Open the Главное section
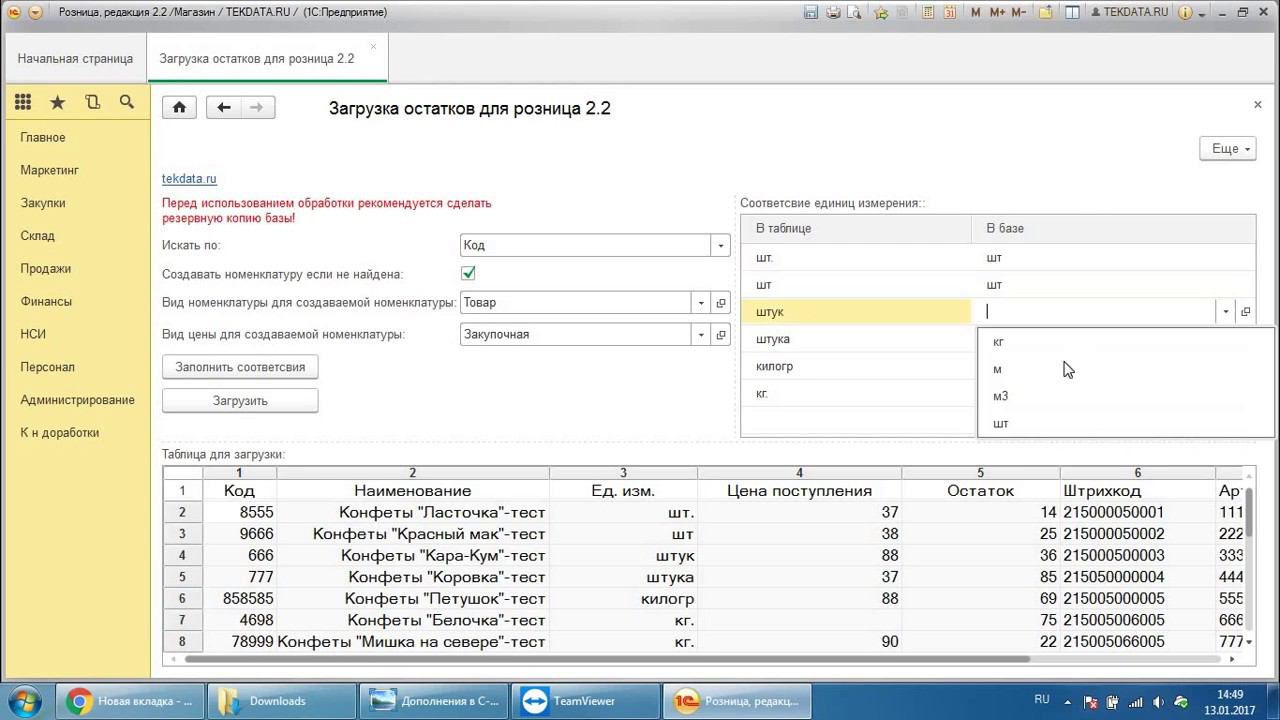 click(43, 137)
